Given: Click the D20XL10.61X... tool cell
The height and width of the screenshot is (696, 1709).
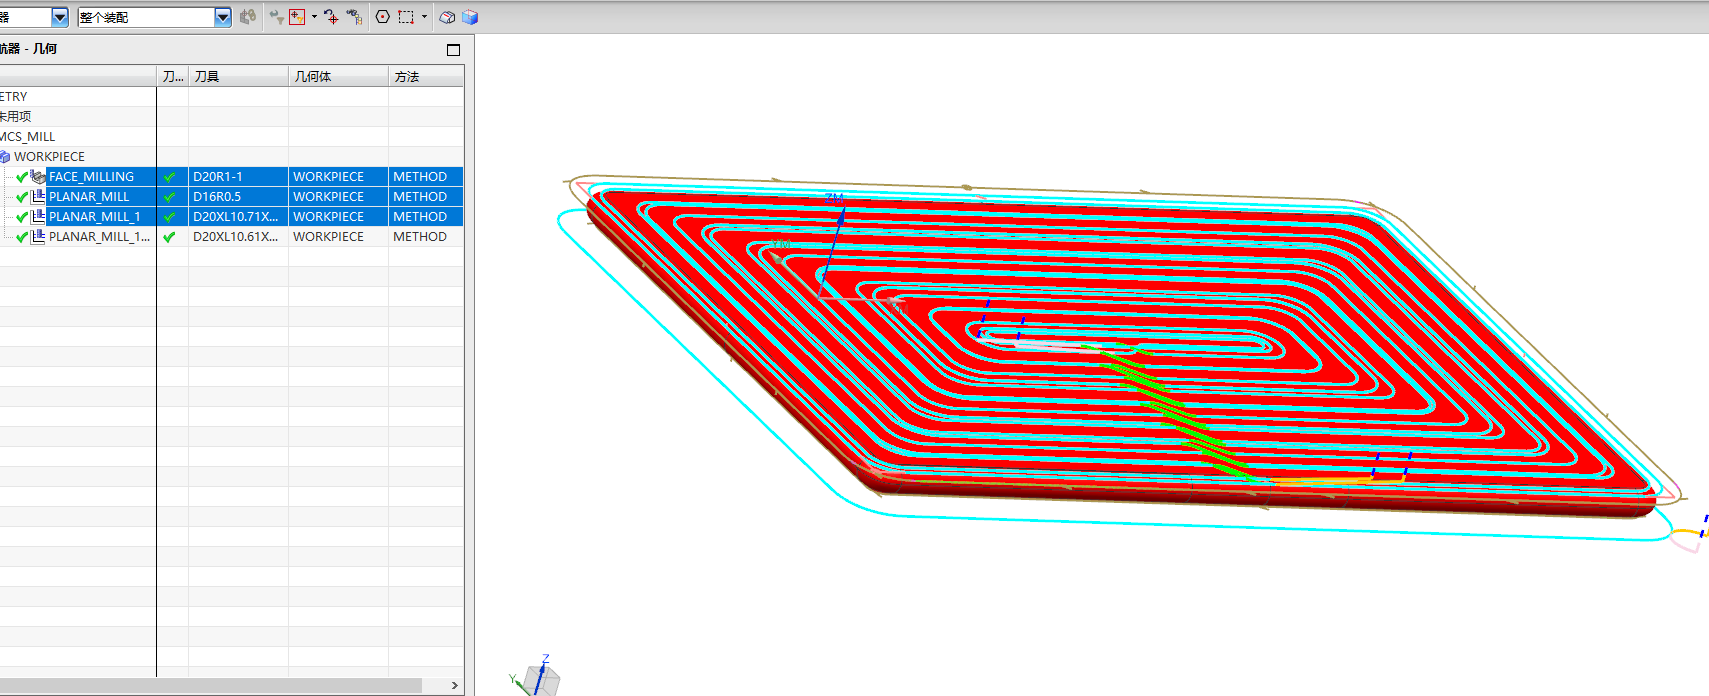Looking at the screenshot, I should 238,237.
